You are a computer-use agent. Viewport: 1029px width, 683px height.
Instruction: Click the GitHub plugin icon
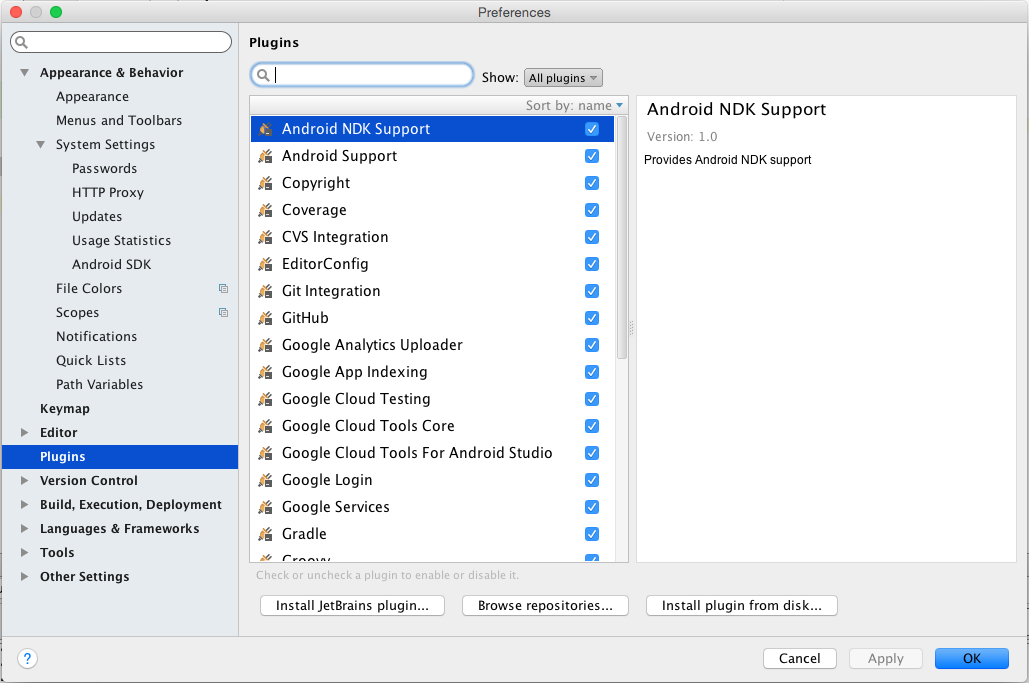pyautogui.click(x=265, y=318)
